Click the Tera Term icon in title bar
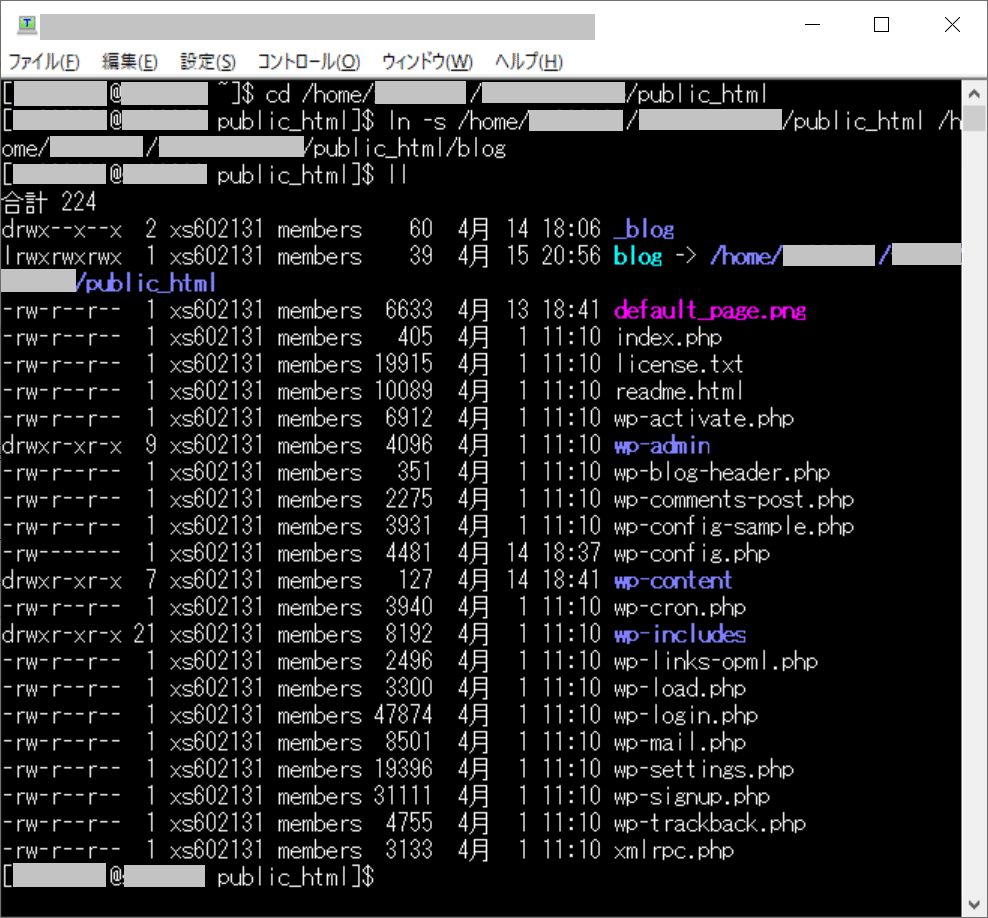Image resolution: width=988 pixels, height=918 pixels. 26,25
